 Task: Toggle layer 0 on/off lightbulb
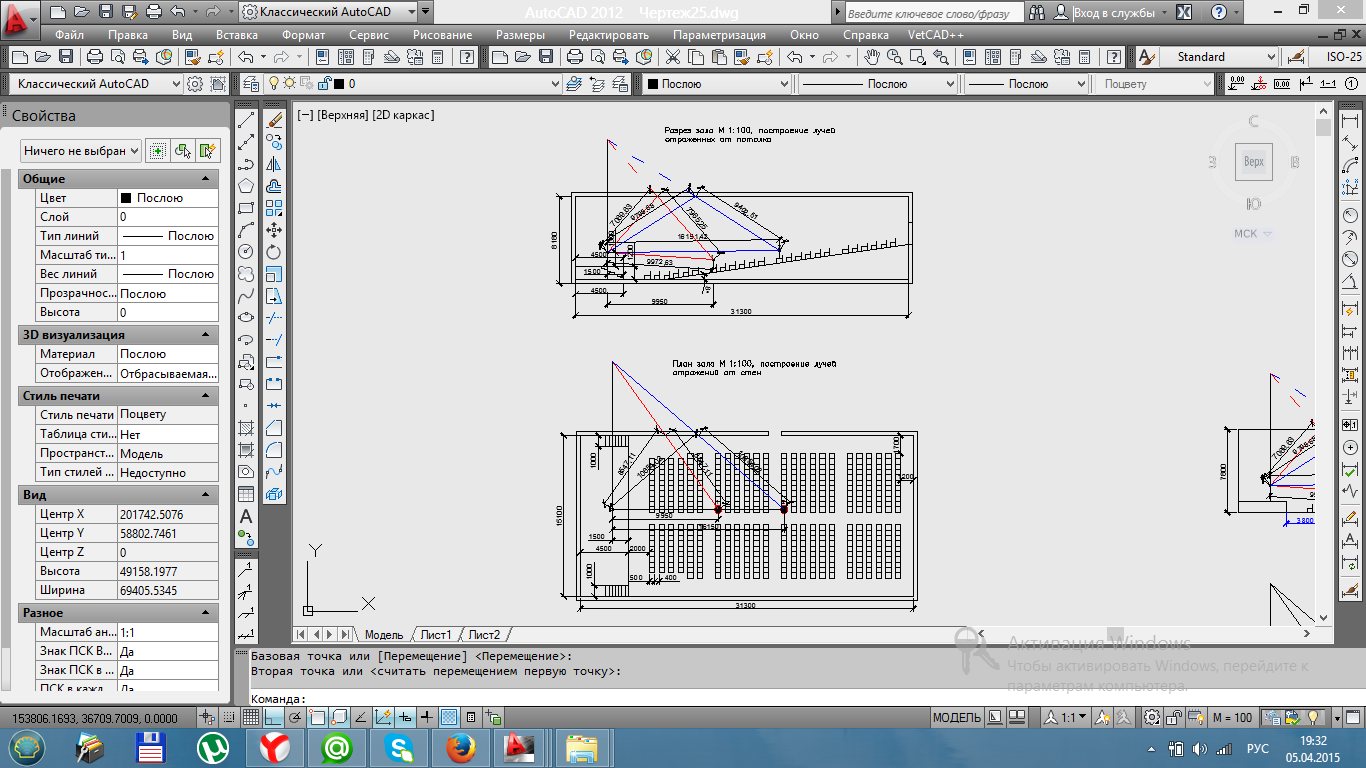[275, 84]
